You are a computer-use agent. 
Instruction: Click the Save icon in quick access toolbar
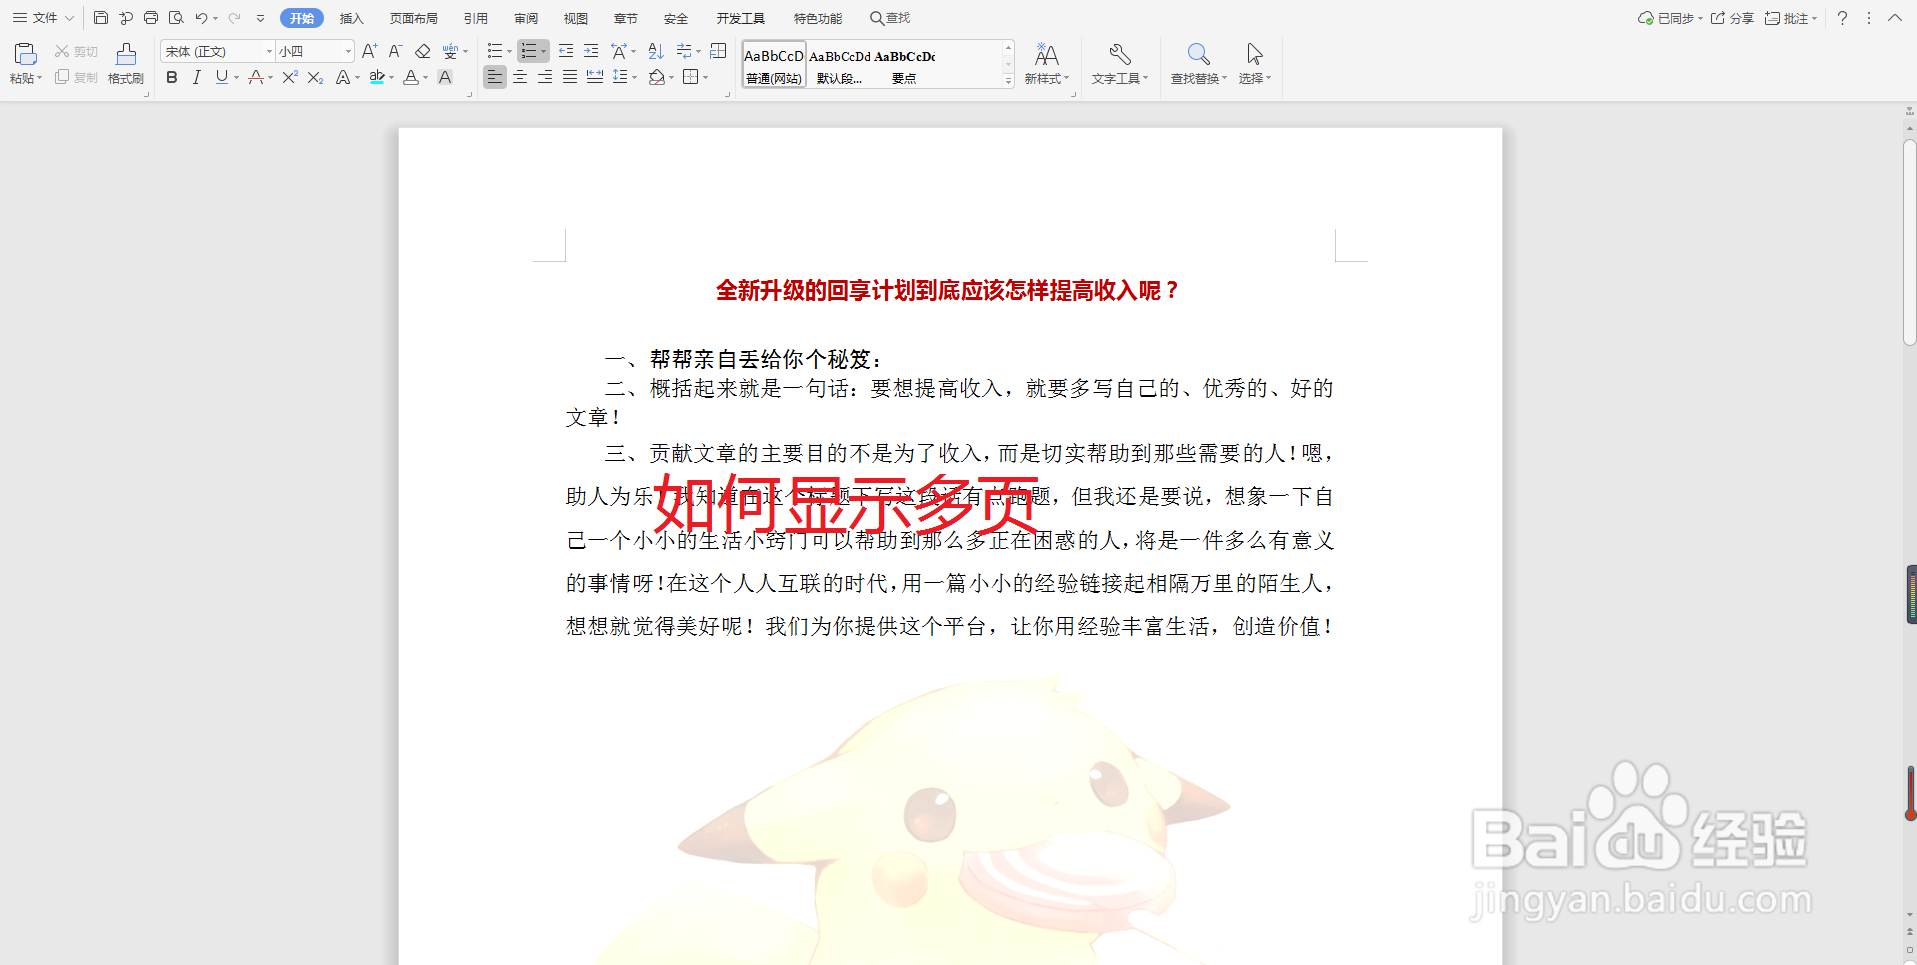[x=101, y=18]
